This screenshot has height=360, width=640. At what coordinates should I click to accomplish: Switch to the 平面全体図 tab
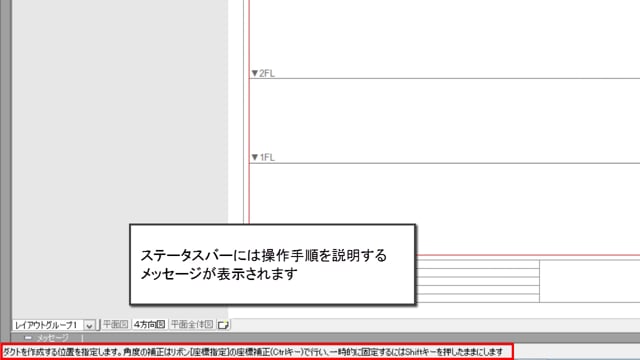(192, 324)
